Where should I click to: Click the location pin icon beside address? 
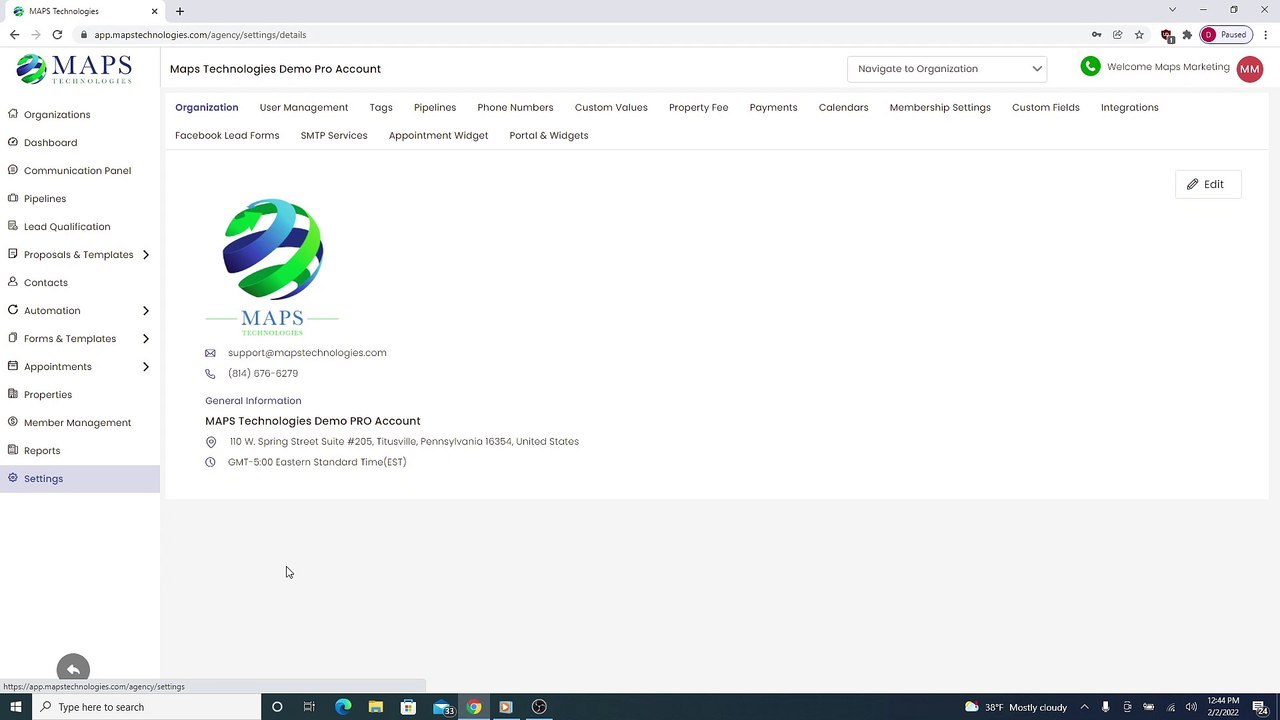211,442
